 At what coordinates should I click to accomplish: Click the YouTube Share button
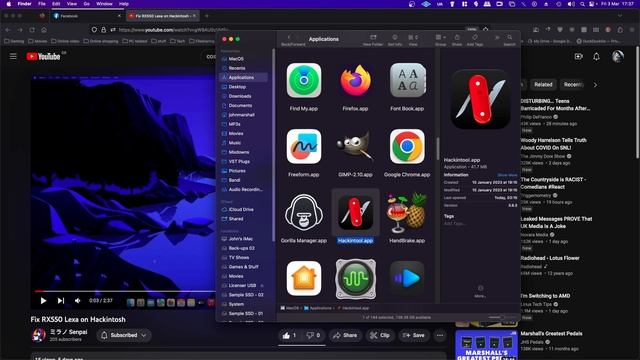(x=345, y=336)
